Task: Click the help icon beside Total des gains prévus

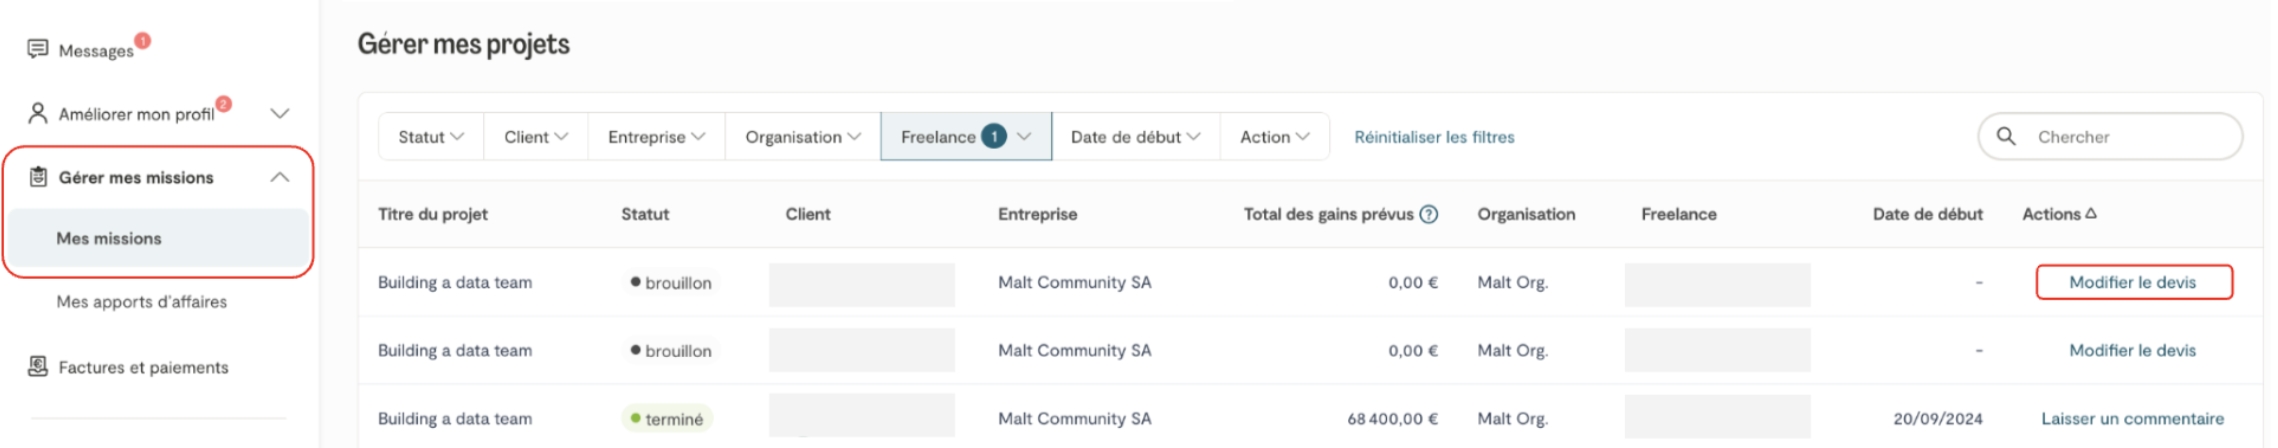Action: (x=1429, y=214)
